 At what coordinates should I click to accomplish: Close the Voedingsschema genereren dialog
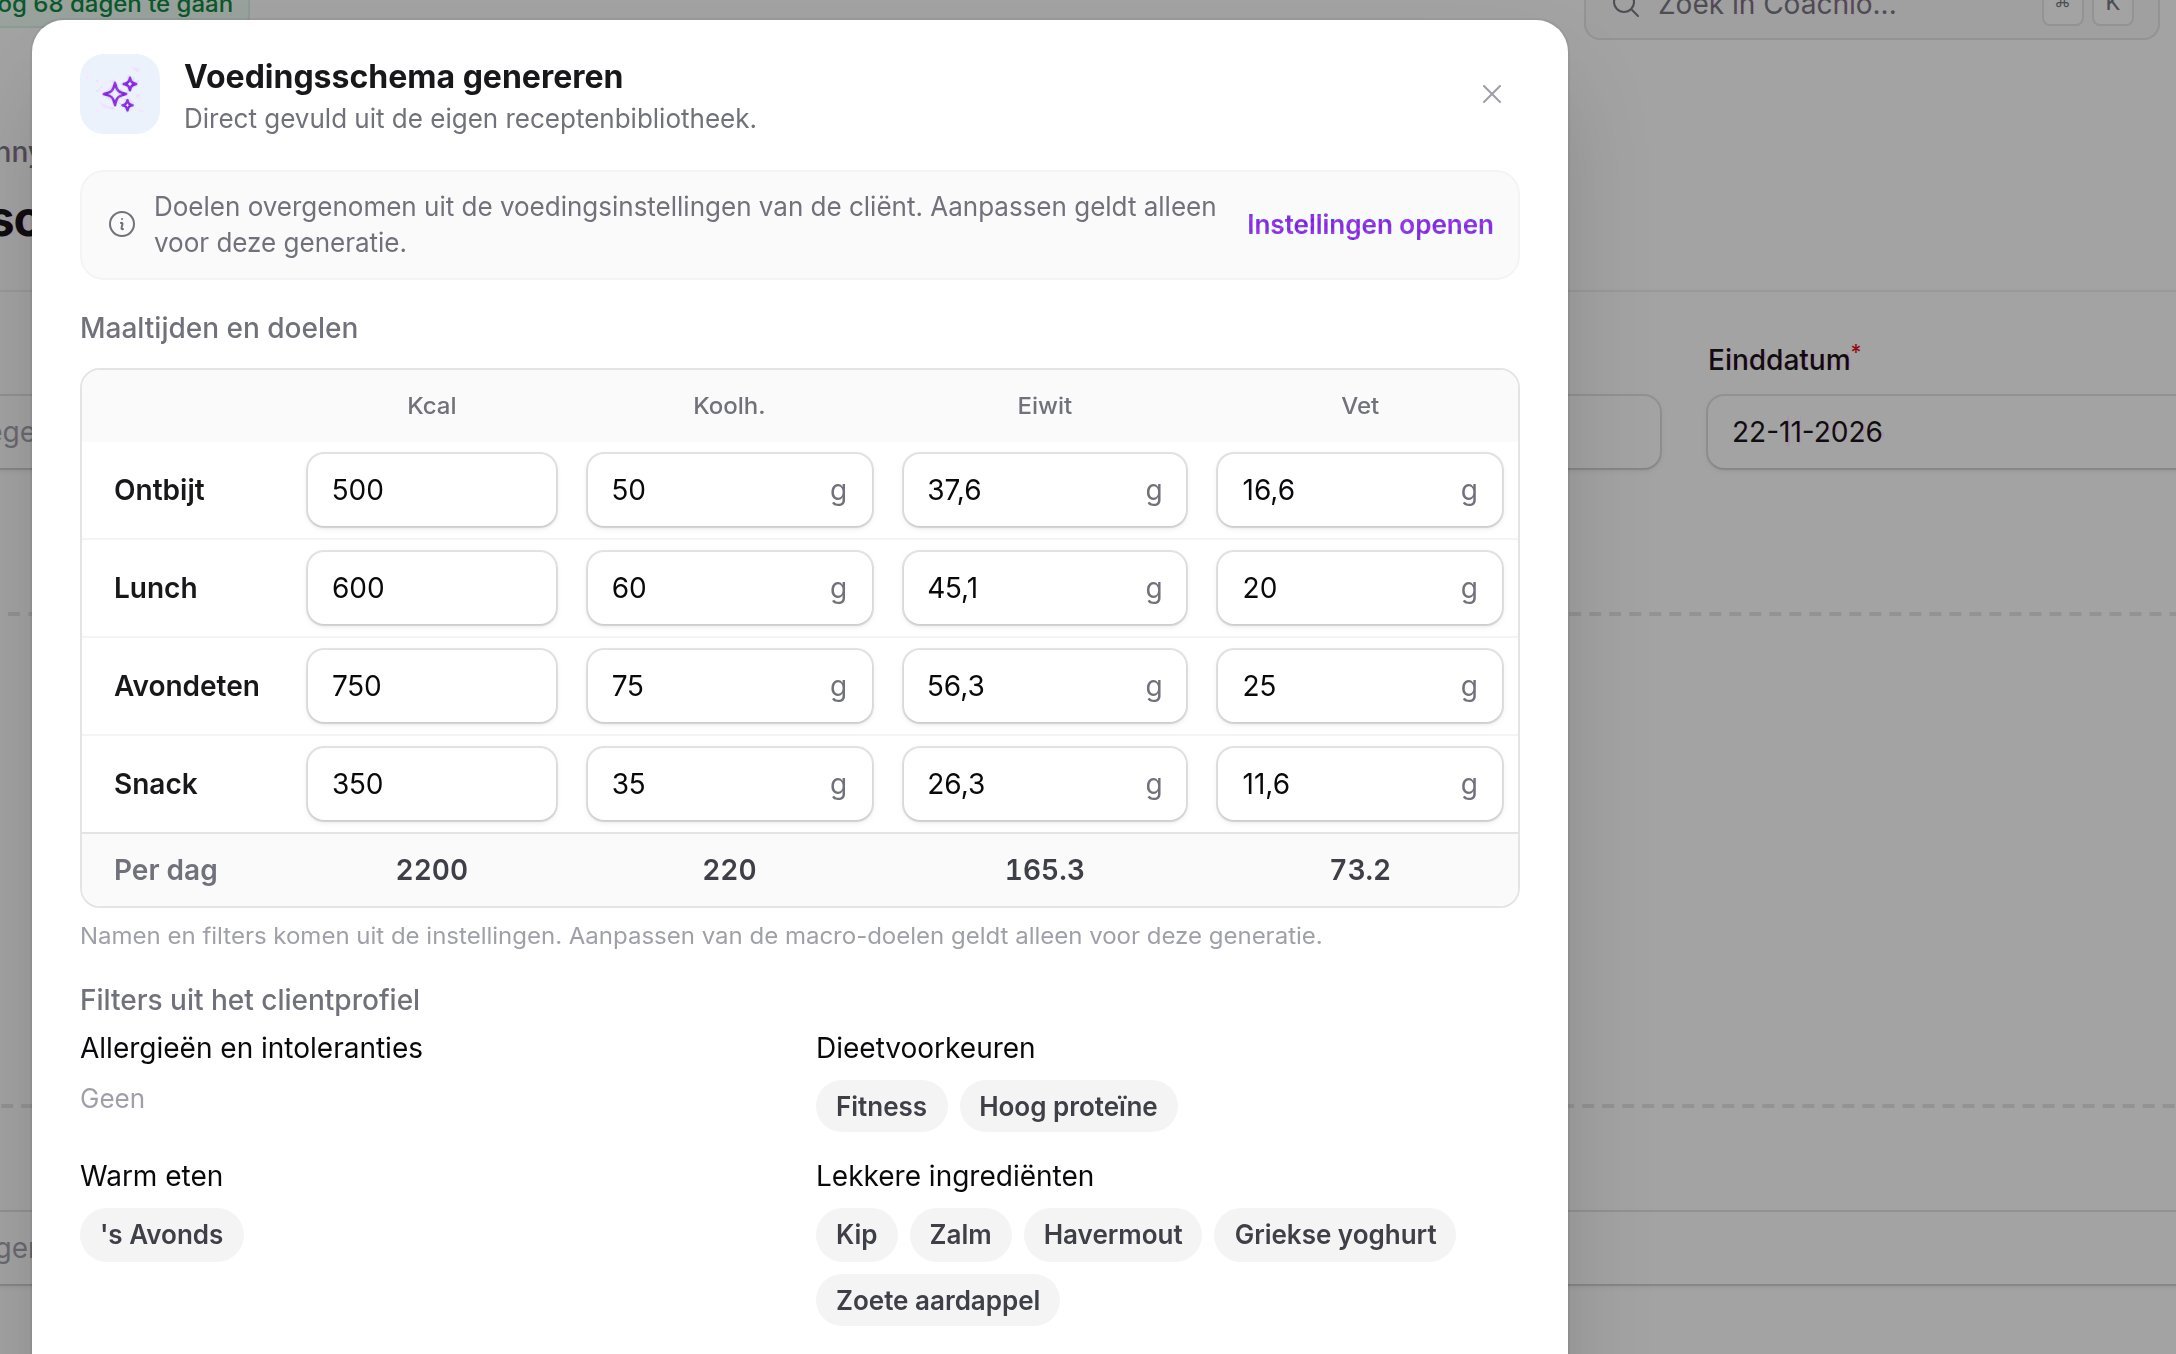coord(1491,94)
